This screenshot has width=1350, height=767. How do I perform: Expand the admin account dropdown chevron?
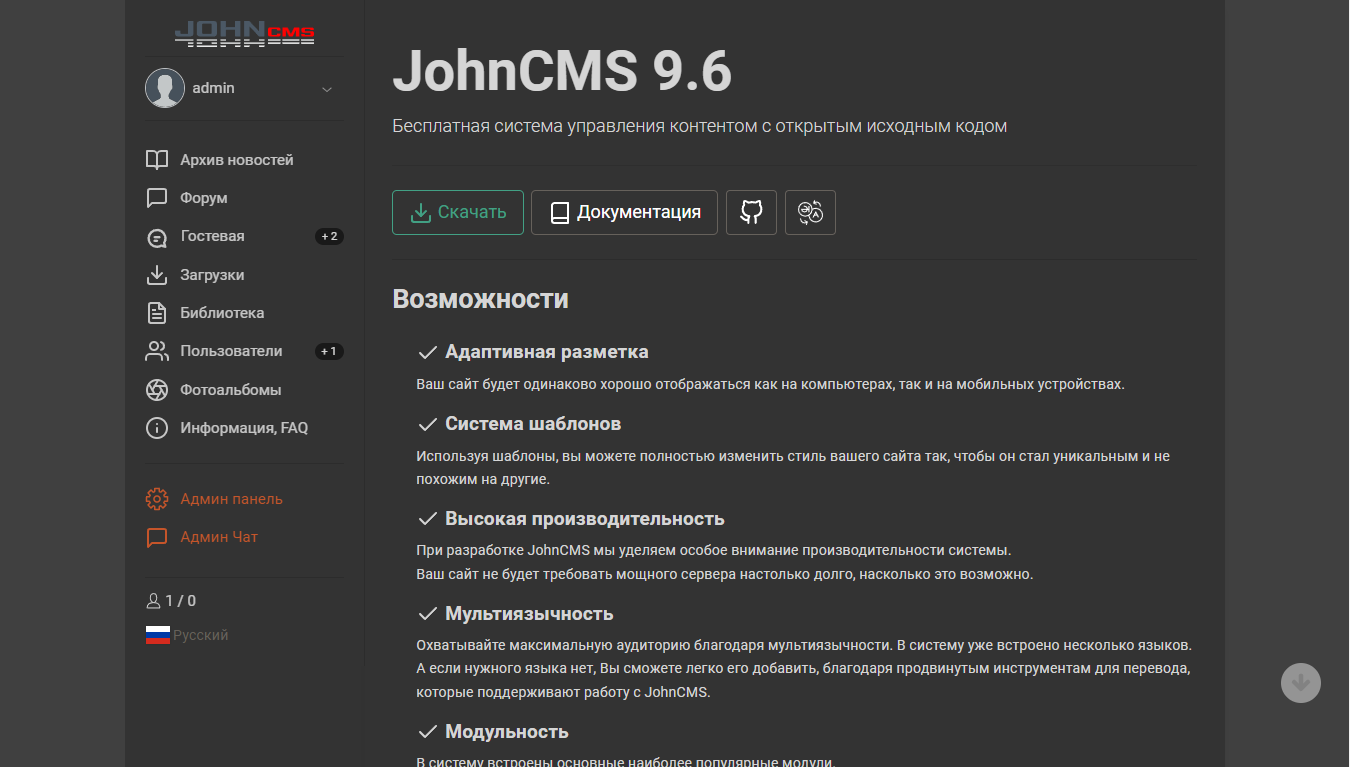327,89
